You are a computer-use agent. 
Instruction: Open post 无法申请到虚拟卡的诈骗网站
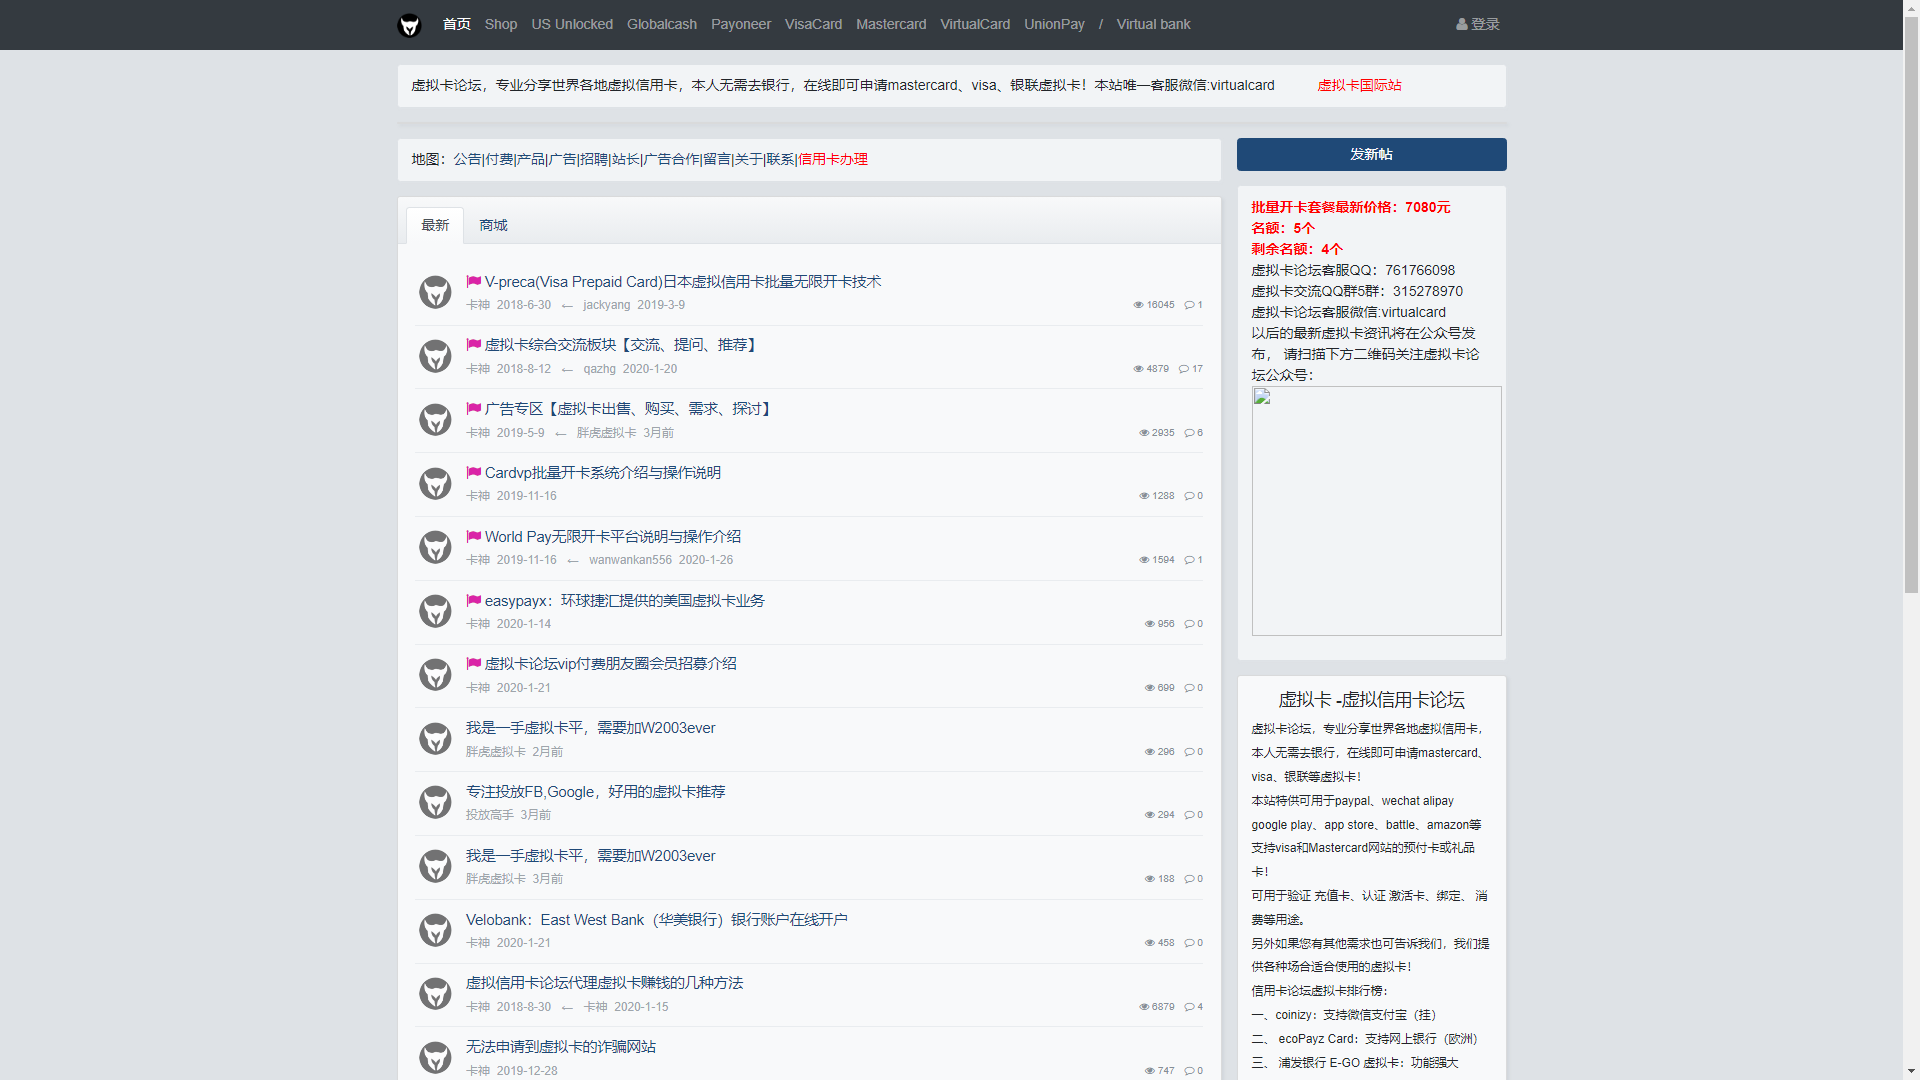(x=560, y=1047)
